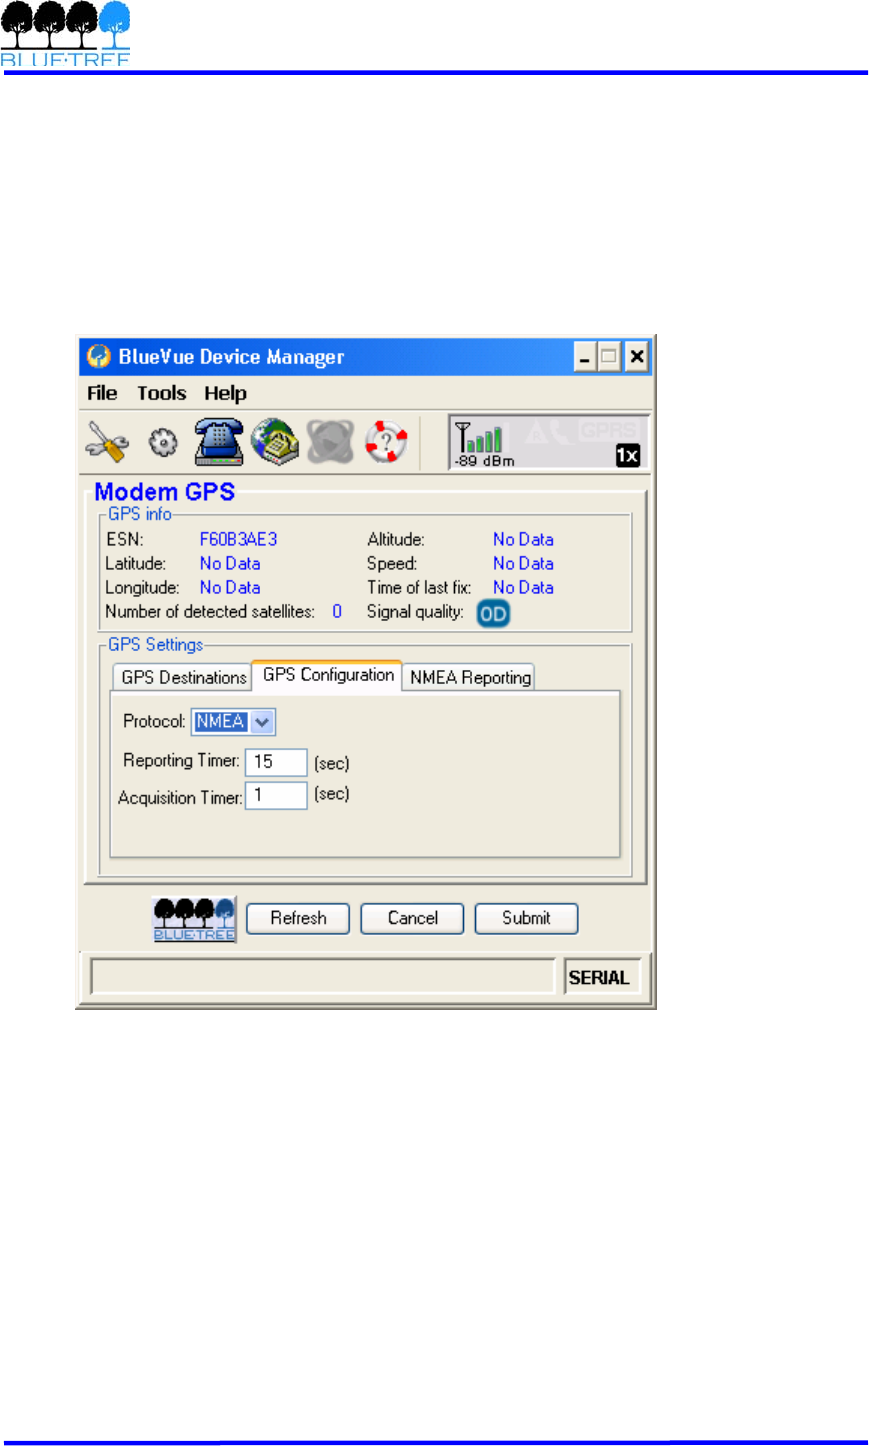Click the gear settings toolbar icon

coord(163,442)
